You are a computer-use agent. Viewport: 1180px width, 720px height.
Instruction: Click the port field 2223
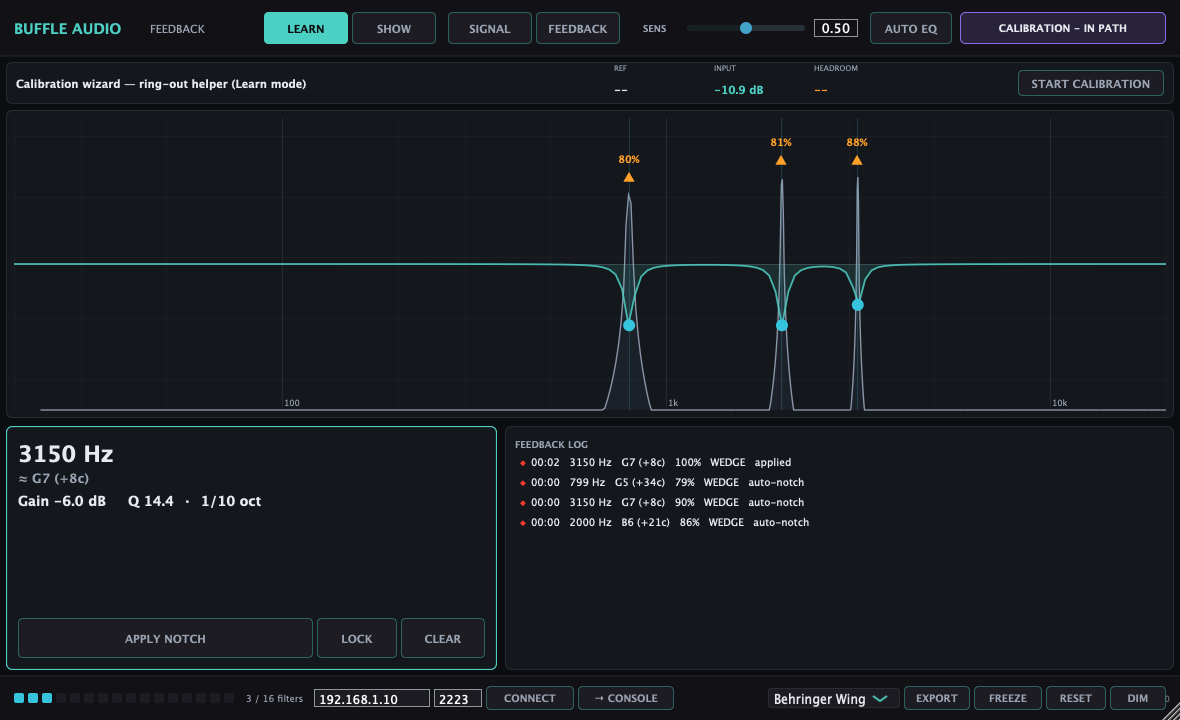(458, 699)
